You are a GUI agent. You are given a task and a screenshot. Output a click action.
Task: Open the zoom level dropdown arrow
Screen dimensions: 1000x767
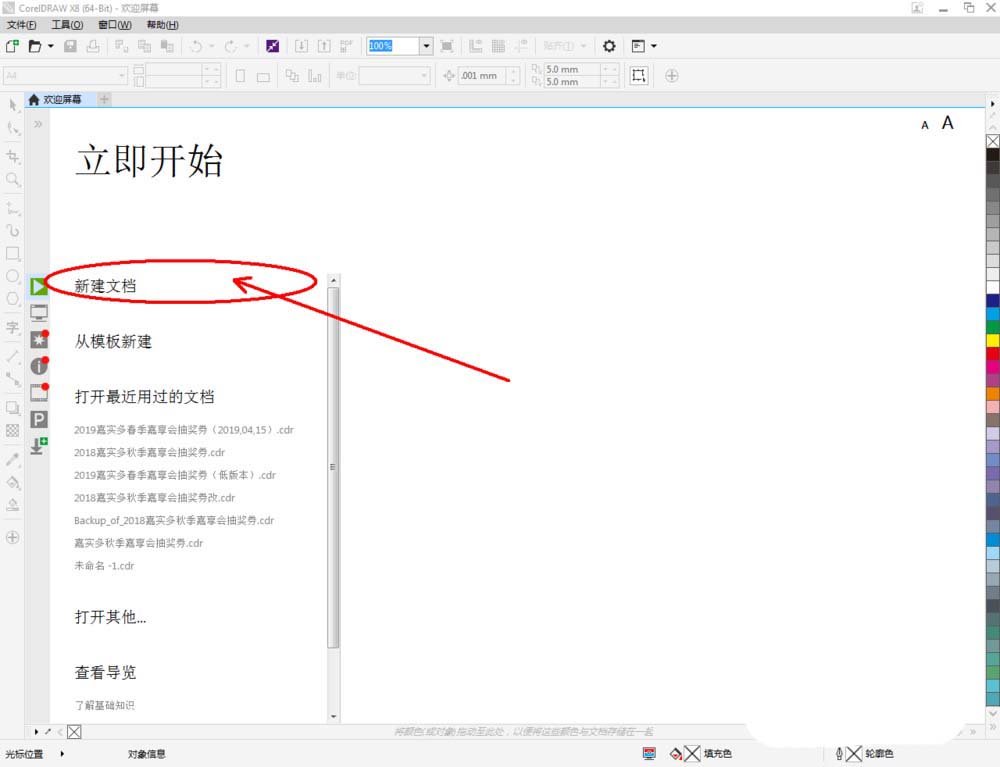coord(426,46)
